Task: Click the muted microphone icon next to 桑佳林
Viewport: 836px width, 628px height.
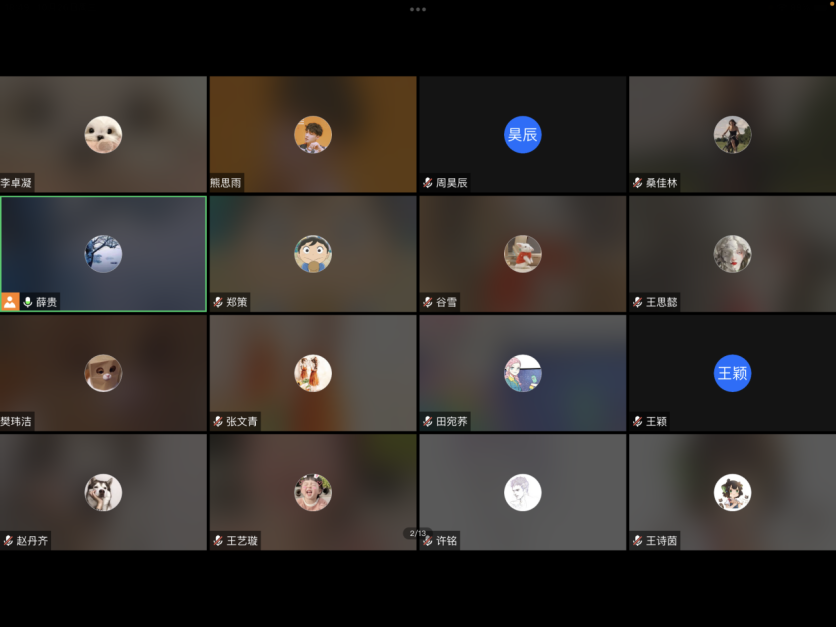Action: click(x=638, y=183)
